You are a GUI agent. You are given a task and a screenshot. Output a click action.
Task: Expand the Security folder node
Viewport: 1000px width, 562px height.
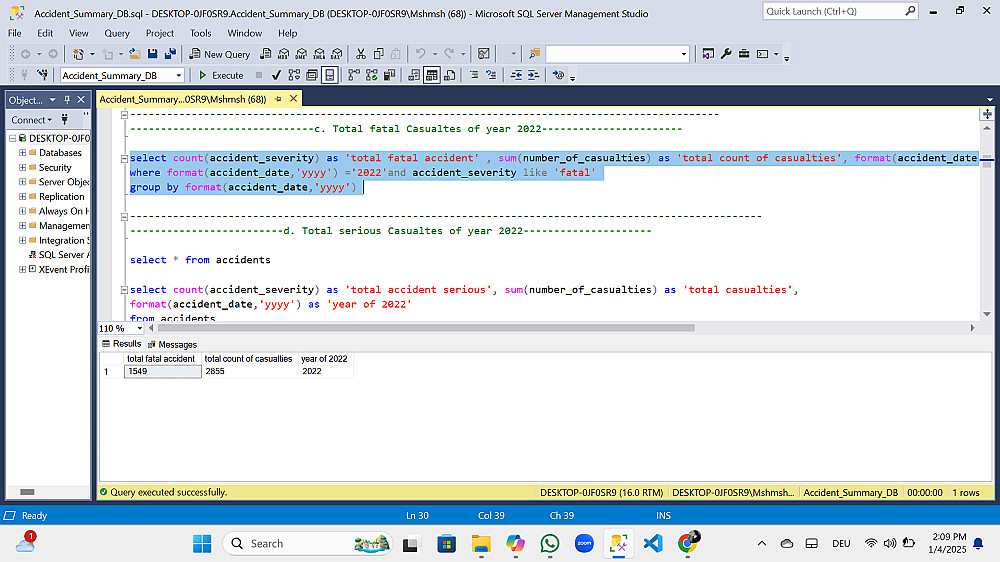[x=23, y=168]
